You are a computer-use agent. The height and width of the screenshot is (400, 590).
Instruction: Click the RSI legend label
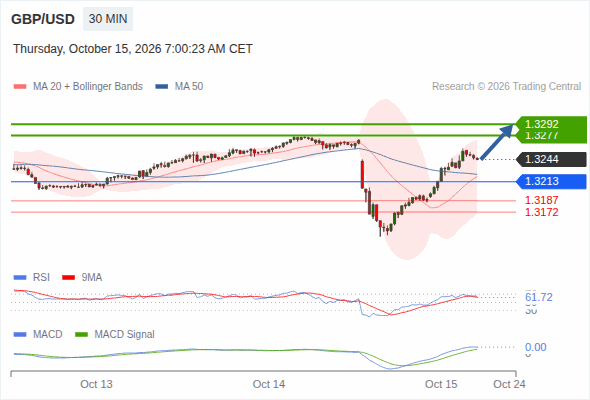click(41, 278)
